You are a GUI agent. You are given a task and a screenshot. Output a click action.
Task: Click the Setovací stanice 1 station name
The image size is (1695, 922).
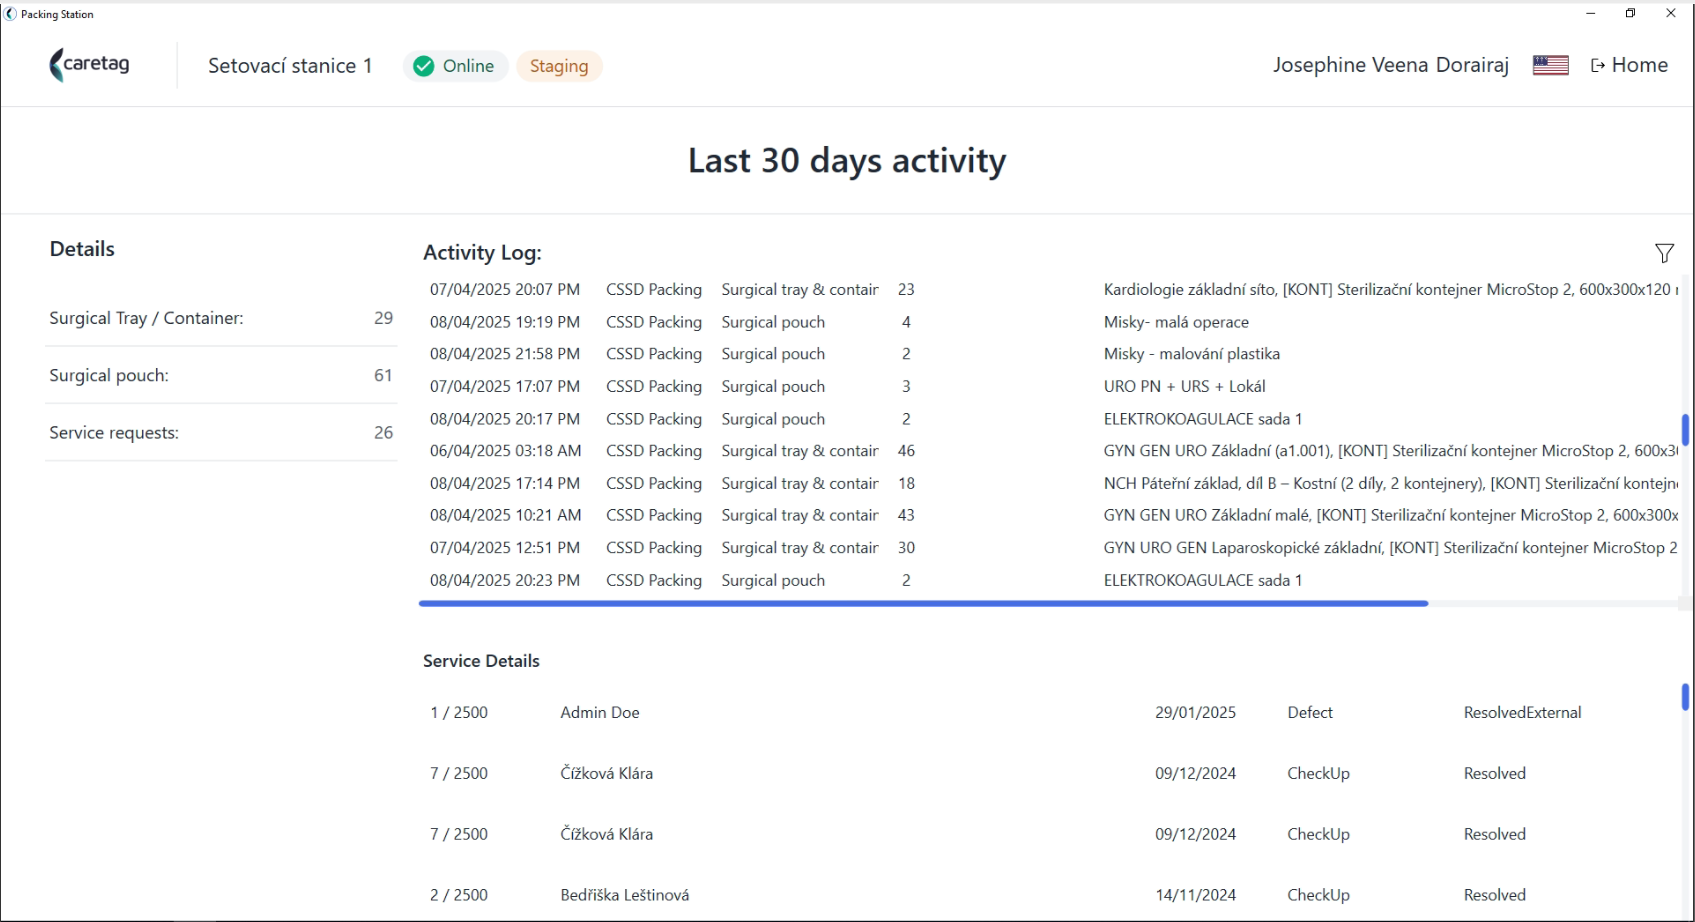click(x=290, y=66)
